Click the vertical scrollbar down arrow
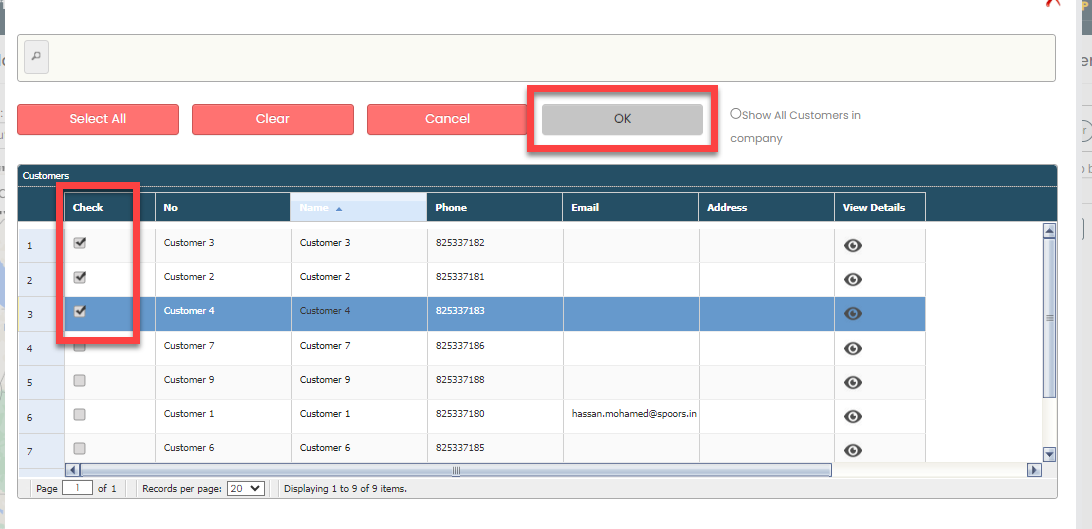The image size is (1092, 529). tap(1049, 454)
